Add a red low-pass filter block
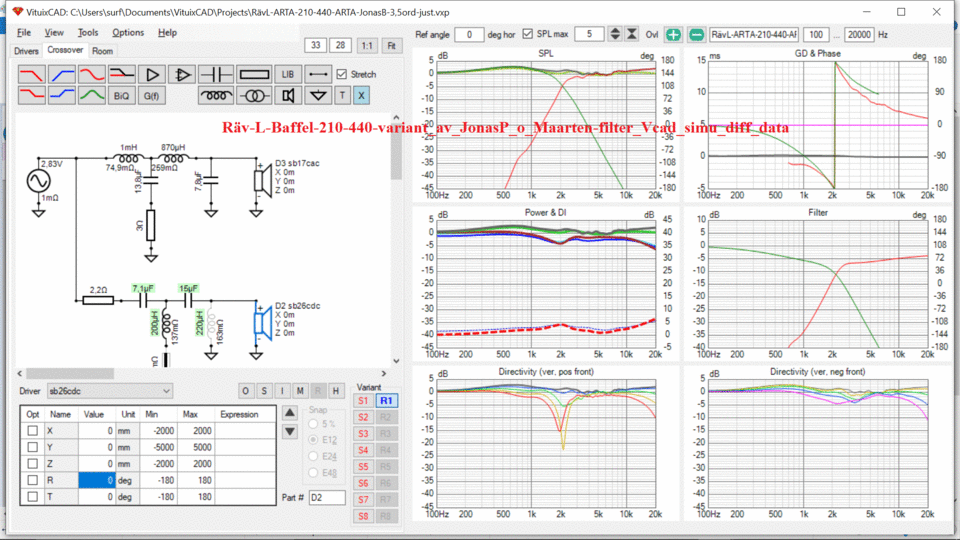 31,75
